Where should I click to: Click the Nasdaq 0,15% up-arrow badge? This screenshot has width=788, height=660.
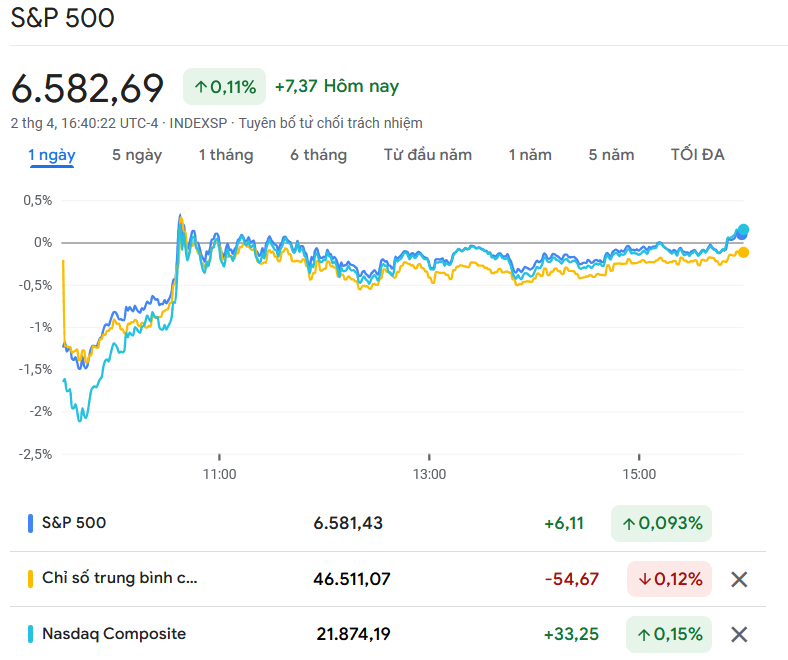[x=669, y=634]
